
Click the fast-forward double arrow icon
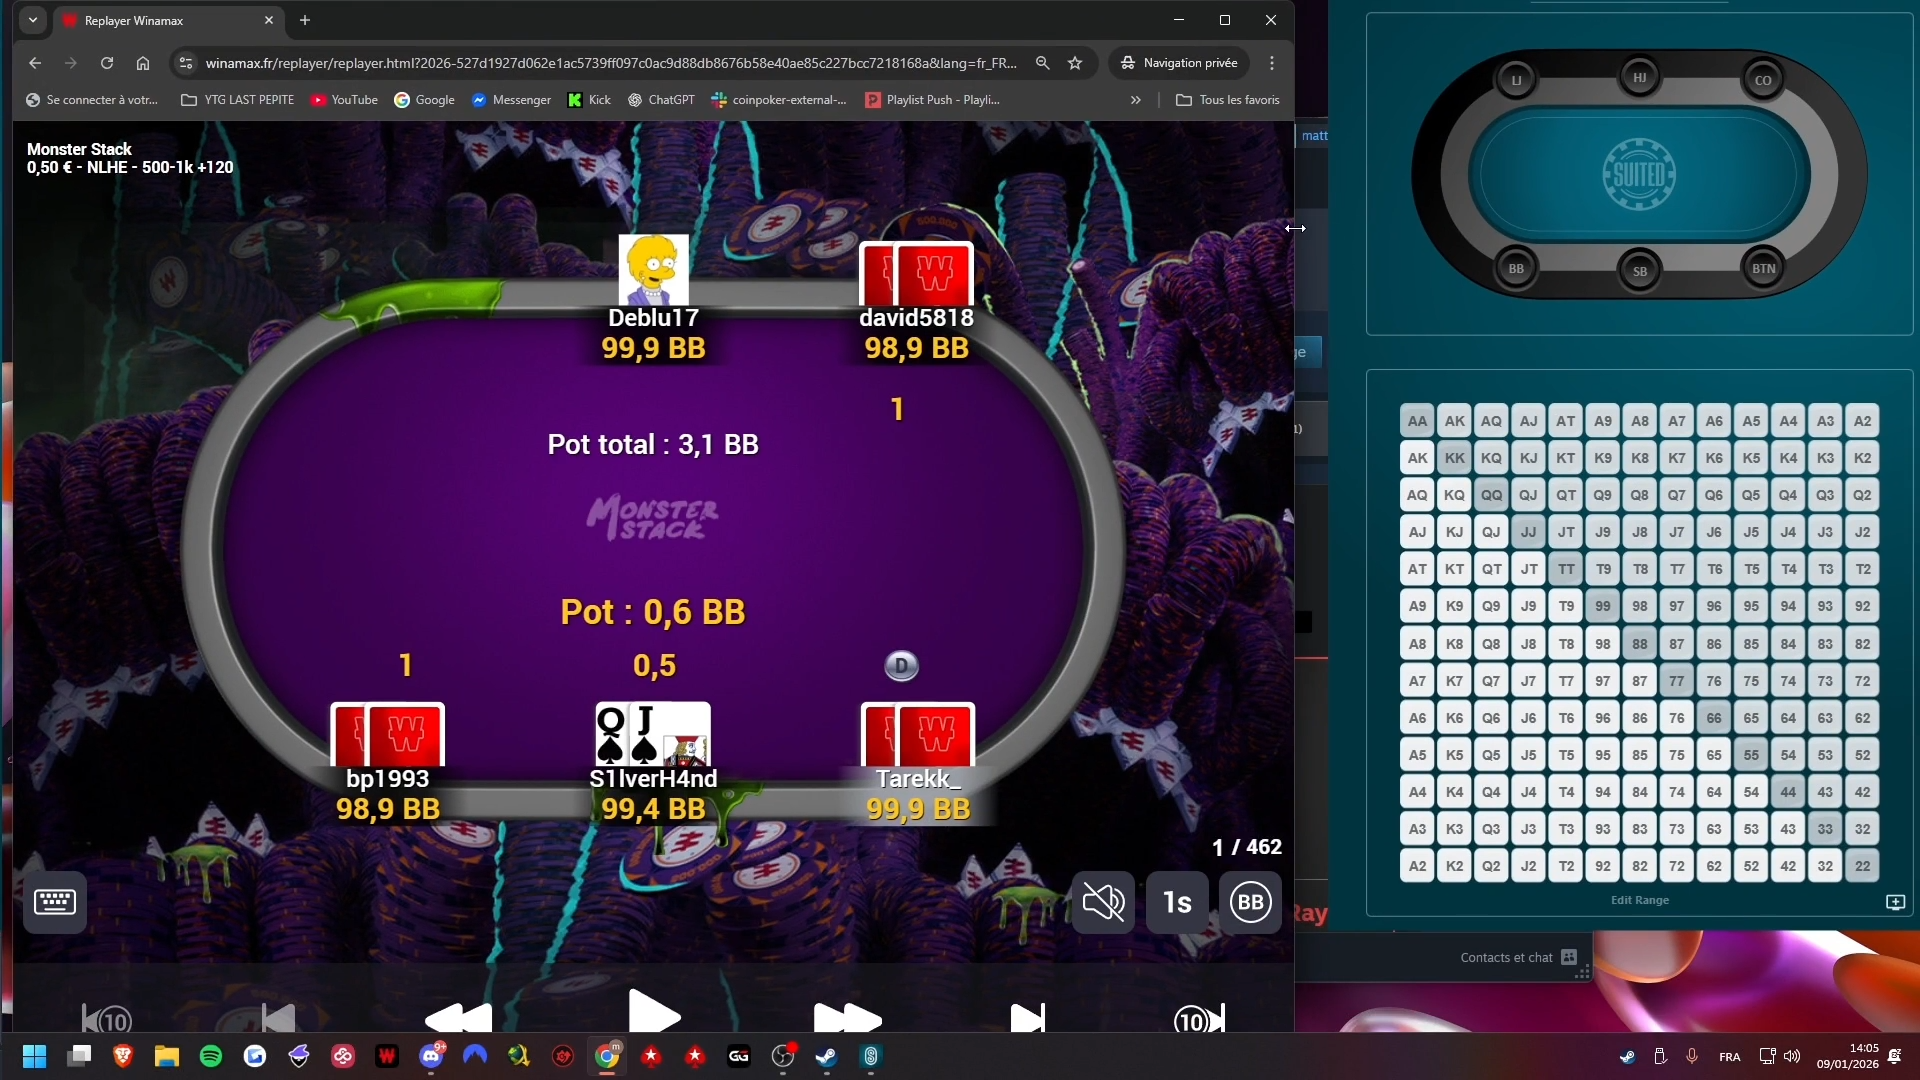pyautogui.click(x=847, y=1018)
